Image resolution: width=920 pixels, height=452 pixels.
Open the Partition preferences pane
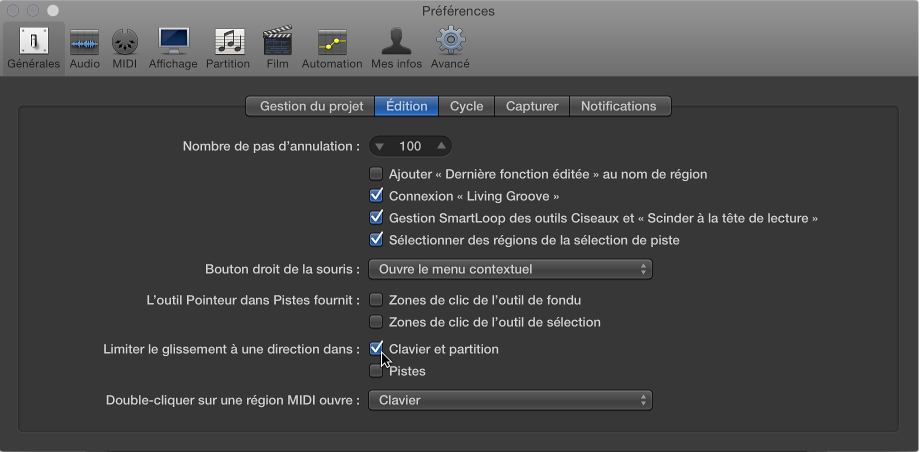[x=228, y=47]
